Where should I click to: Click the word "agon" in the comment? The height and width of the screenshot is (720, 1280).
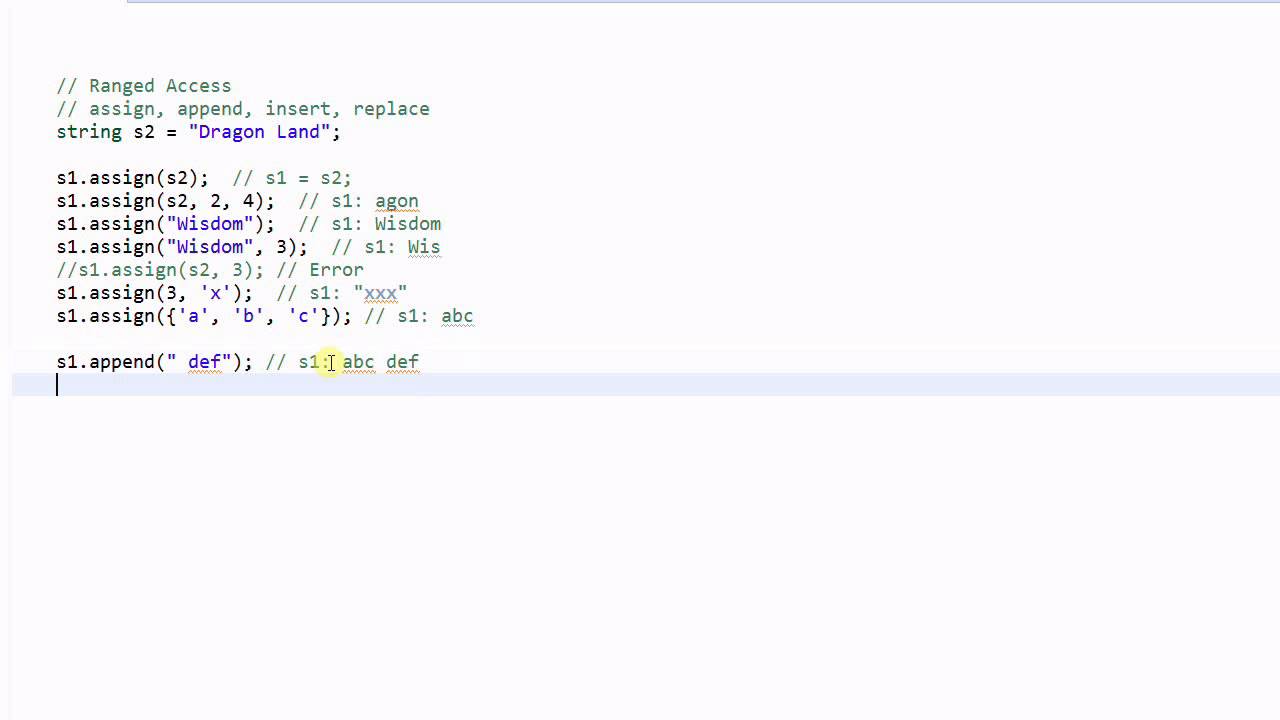point(397,201)
